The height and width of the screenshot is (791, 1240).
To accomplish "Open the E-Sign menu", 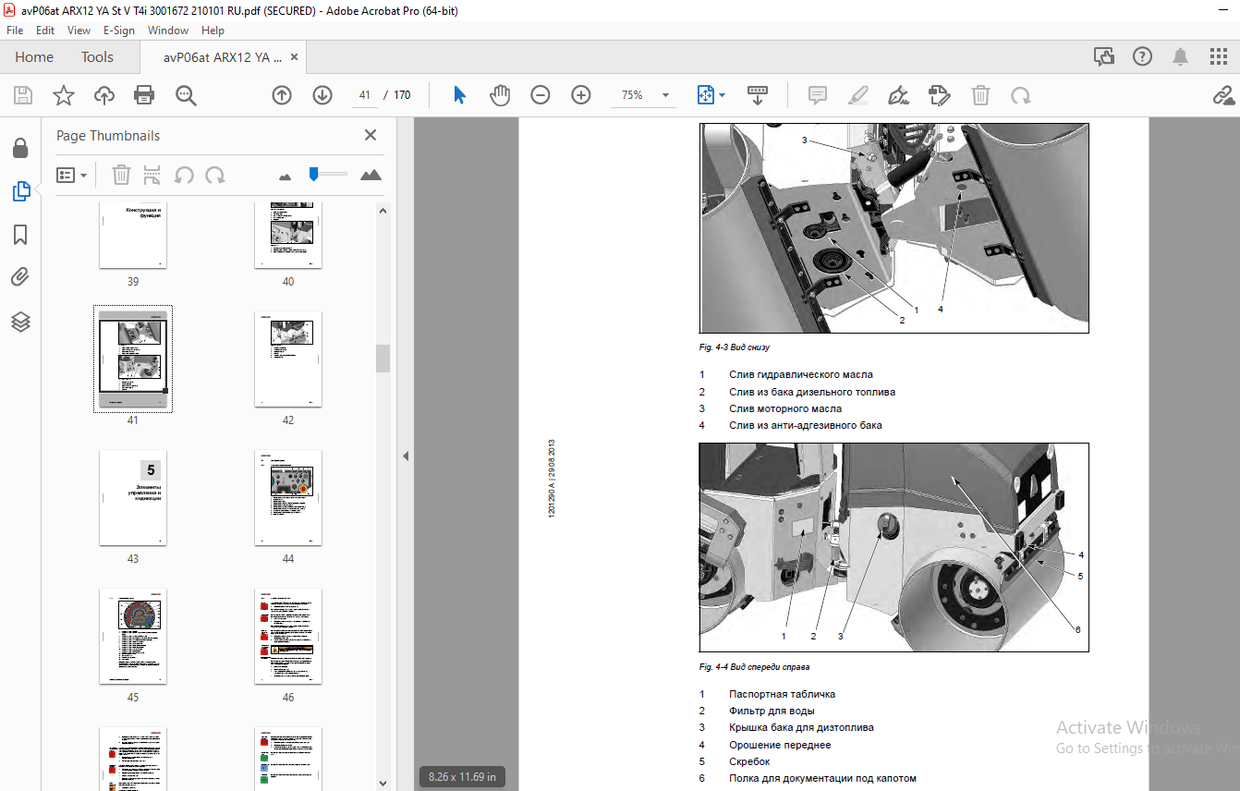I will click(118, 30).
